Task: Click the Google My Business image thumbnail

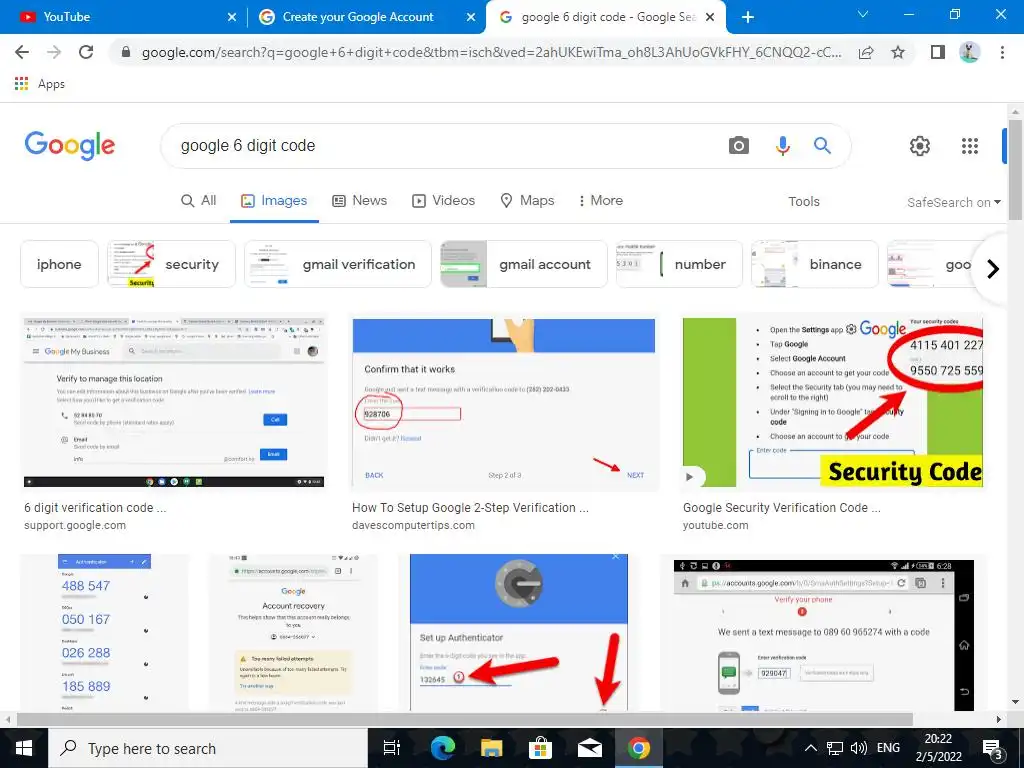Action: point(174,402)
